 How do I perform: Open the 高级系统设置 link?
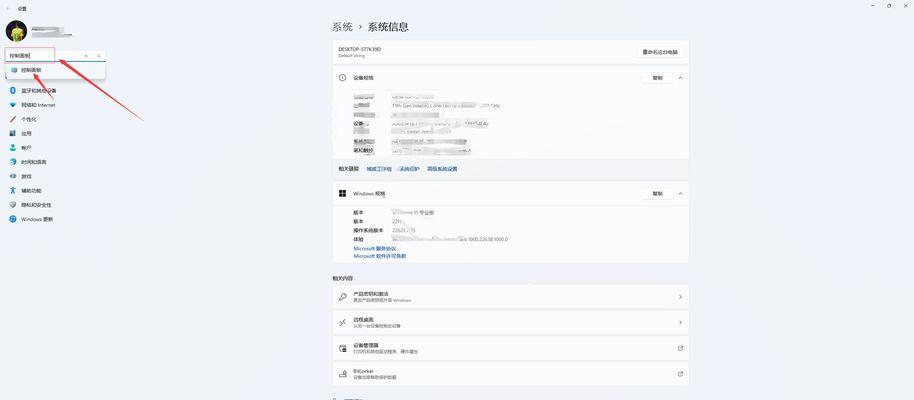442,169
